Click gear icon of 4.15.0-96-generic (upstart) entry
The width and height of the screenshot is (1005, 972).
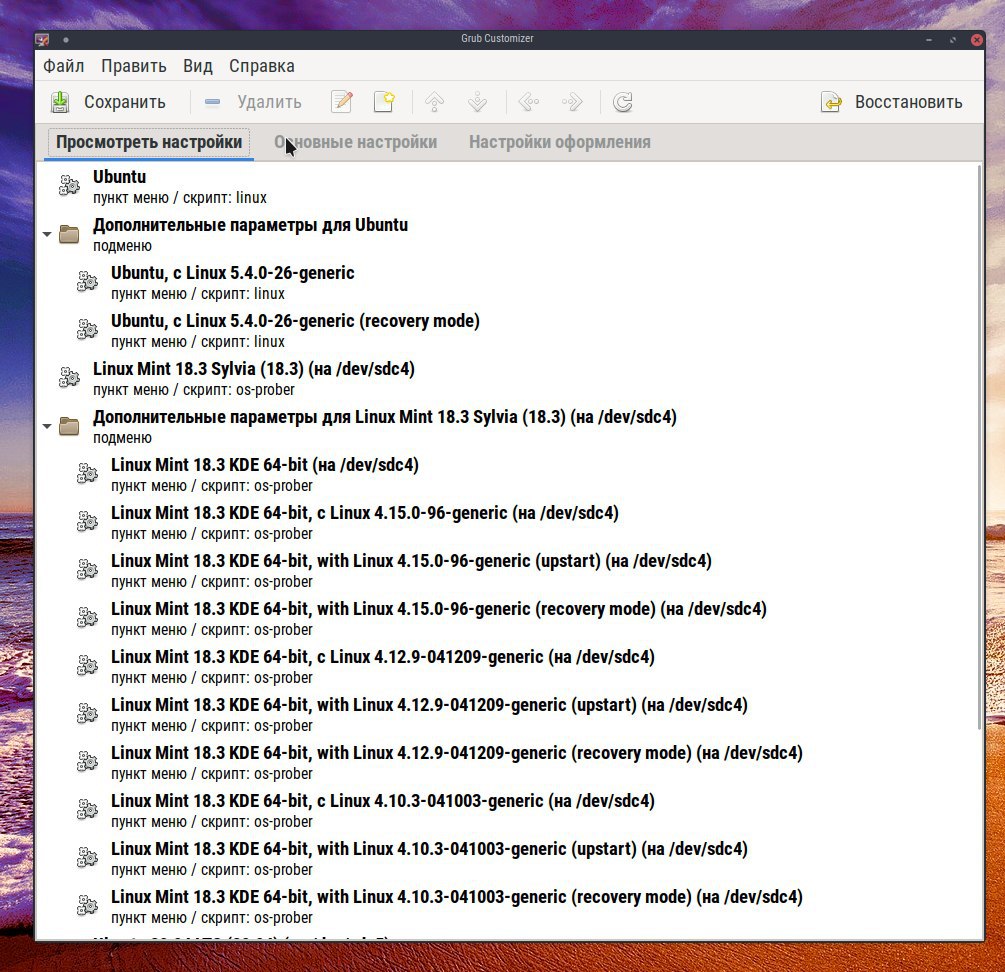[87, 570]
